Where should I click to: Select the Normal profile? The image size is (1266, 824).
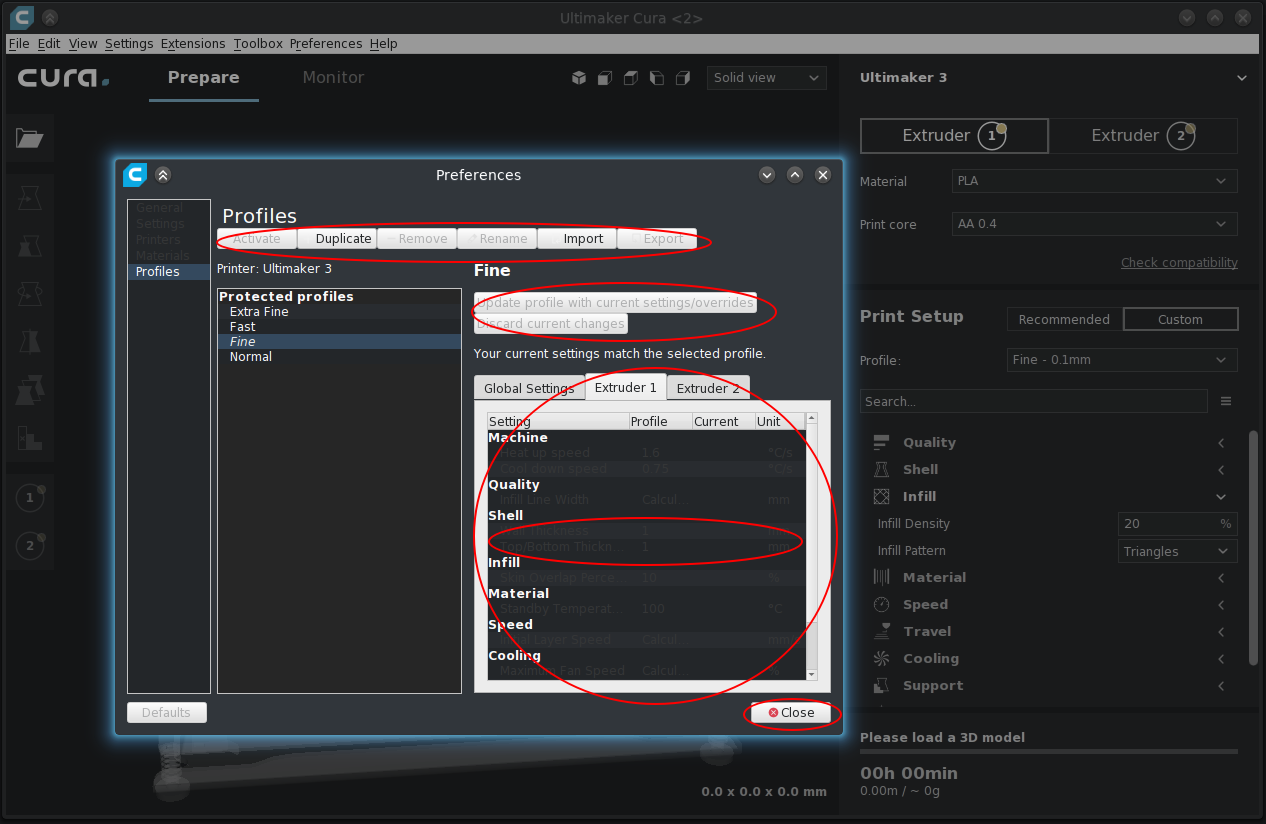click(339, 356)
